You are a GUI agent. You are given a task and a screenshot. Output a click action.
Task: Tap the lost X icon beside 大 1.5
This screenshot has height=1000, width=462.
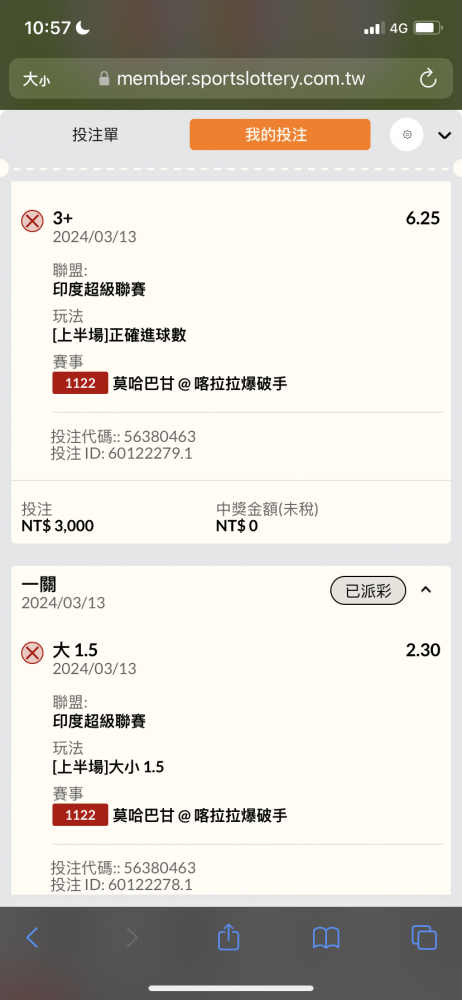pos(32,653)
